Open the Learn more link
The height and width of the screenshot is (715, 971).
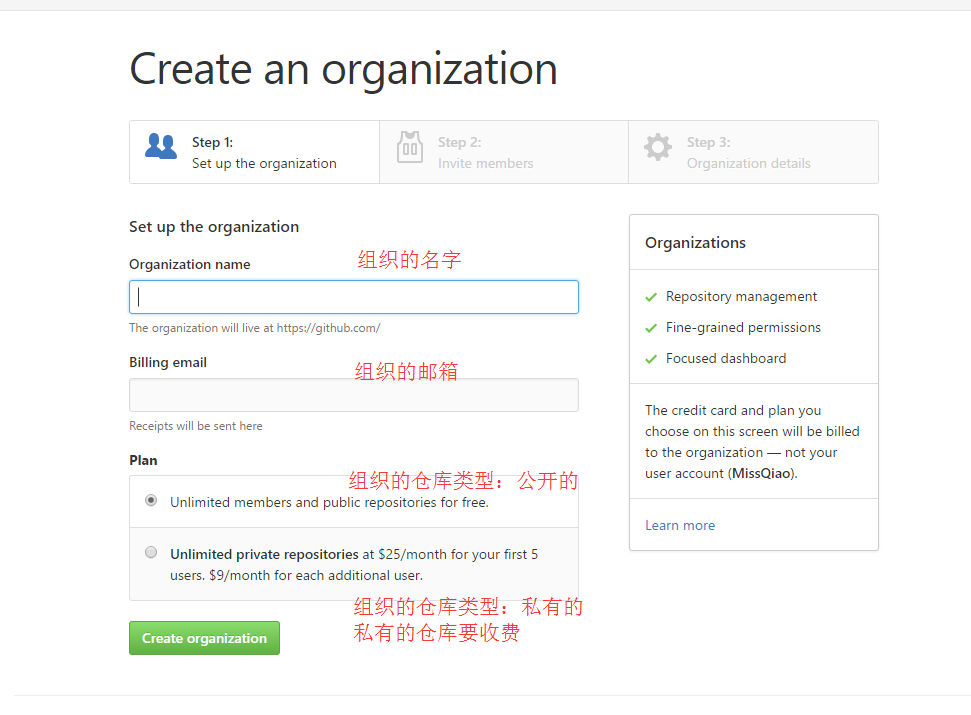pos(680,525)
